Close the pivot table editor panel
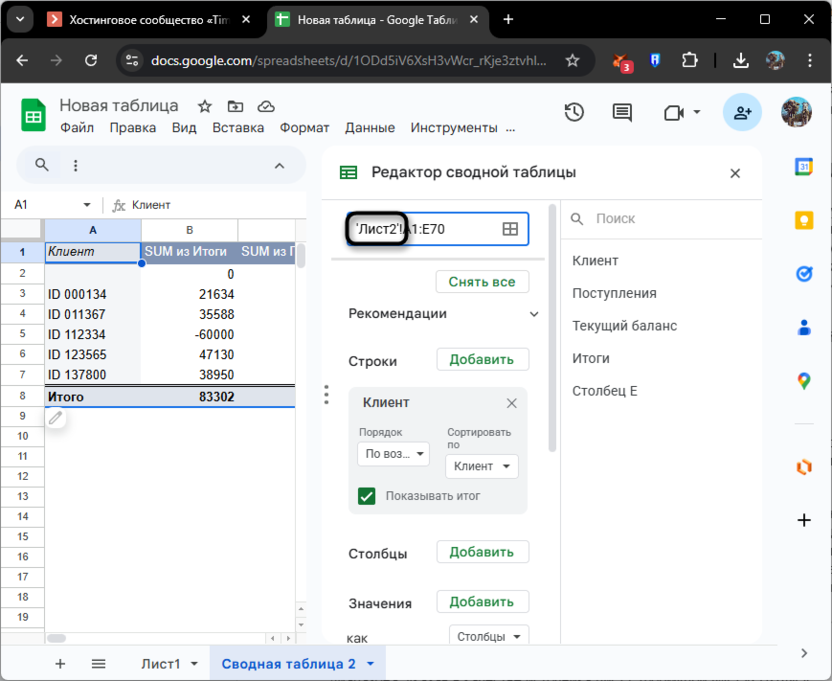The height and width of the screenshot is (681, 832). coord(735,173)
